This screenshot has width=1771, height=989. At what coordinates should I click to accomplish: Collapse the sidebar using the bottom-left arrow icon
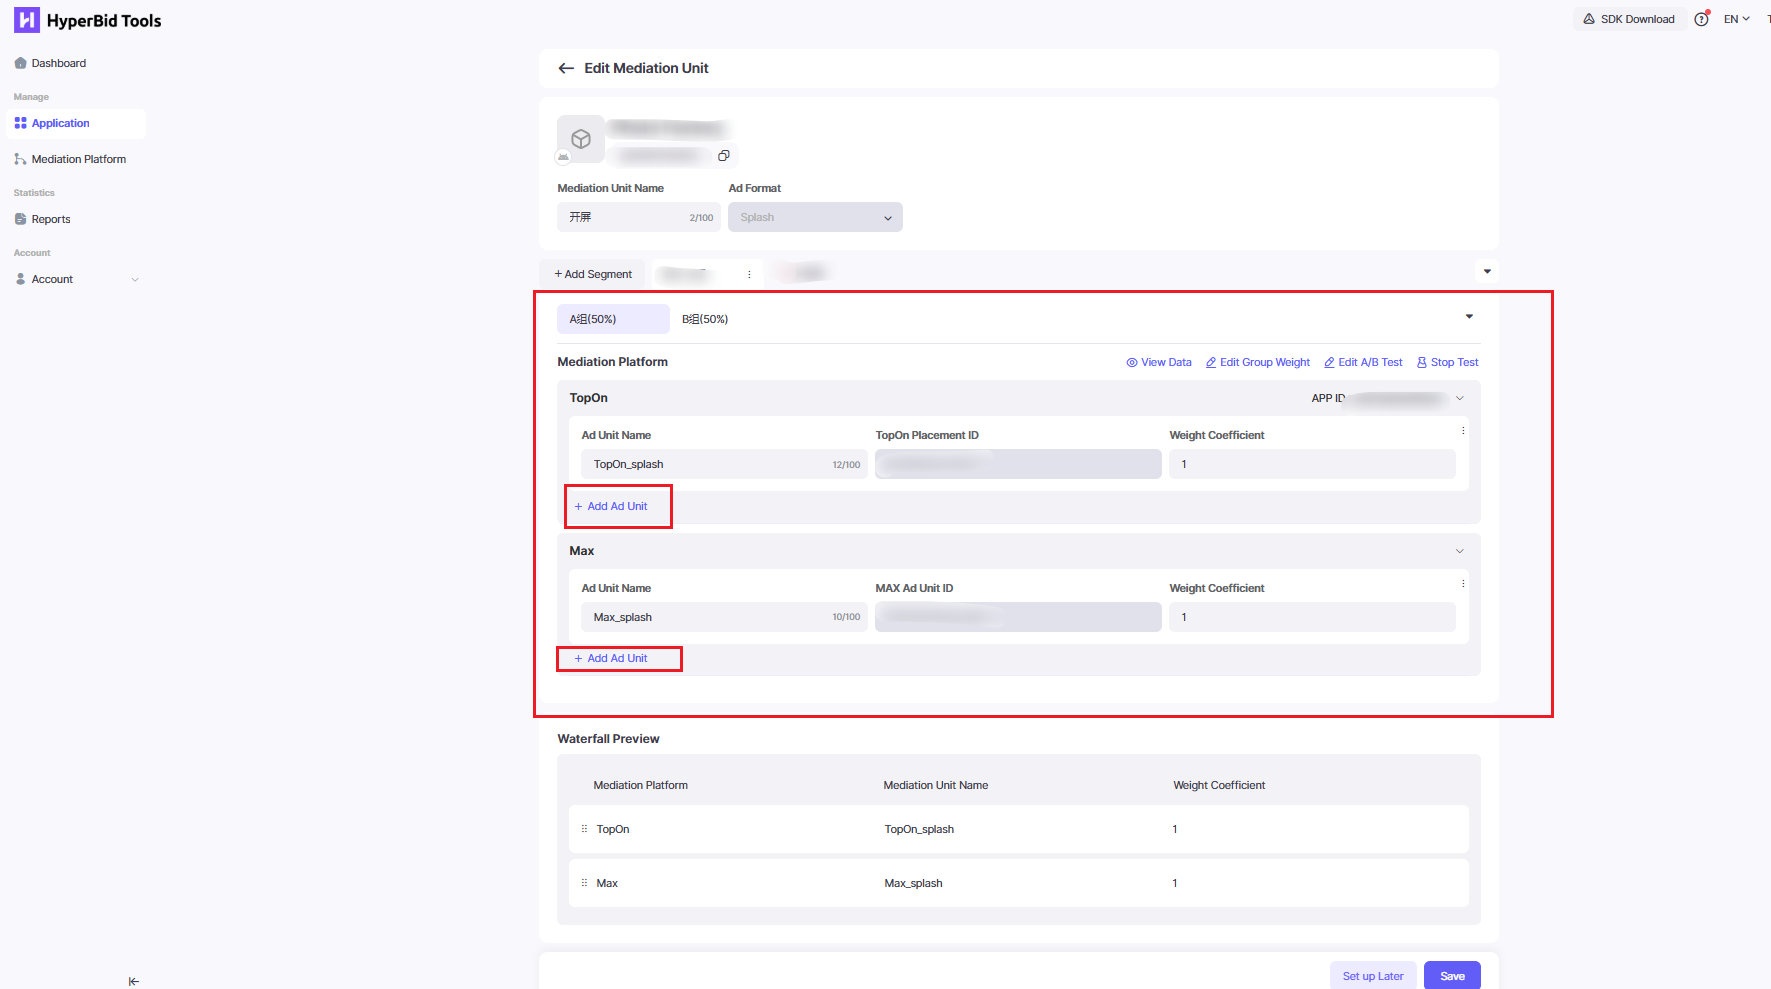tap(133, 981)
